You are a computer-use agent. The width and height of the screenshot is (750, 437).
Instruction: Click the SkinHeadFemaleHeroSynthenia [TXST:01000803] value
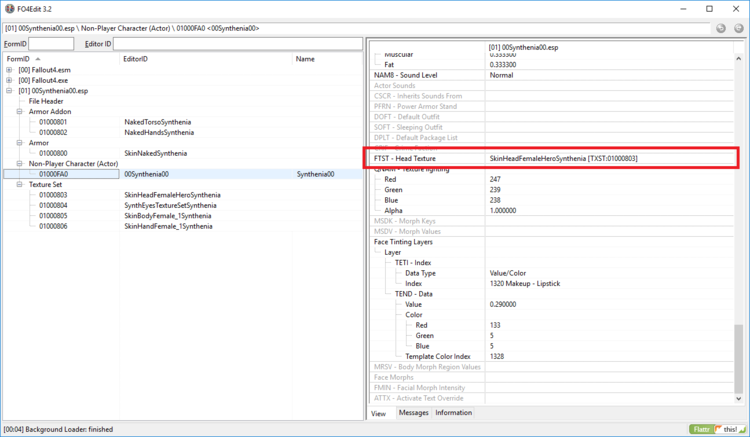pyautogui.click(x=563, y=158)
